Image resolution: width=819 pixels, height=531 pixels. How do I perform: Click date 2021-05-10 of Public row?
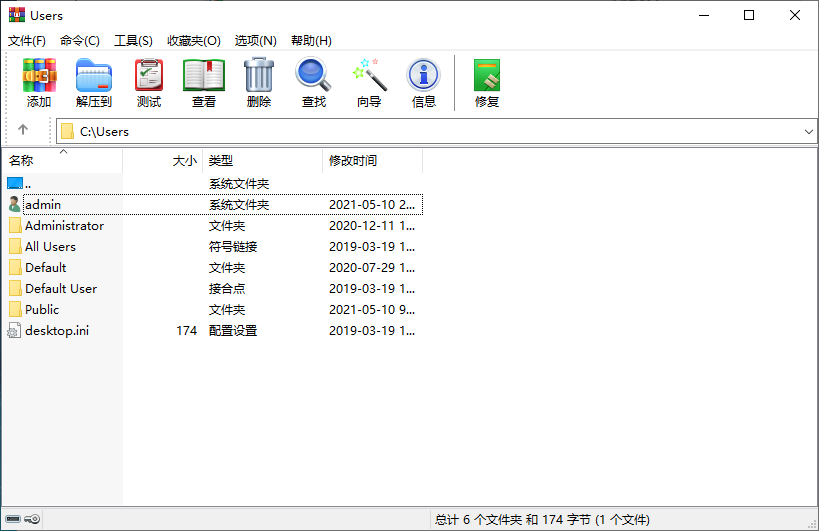[372, 310]
